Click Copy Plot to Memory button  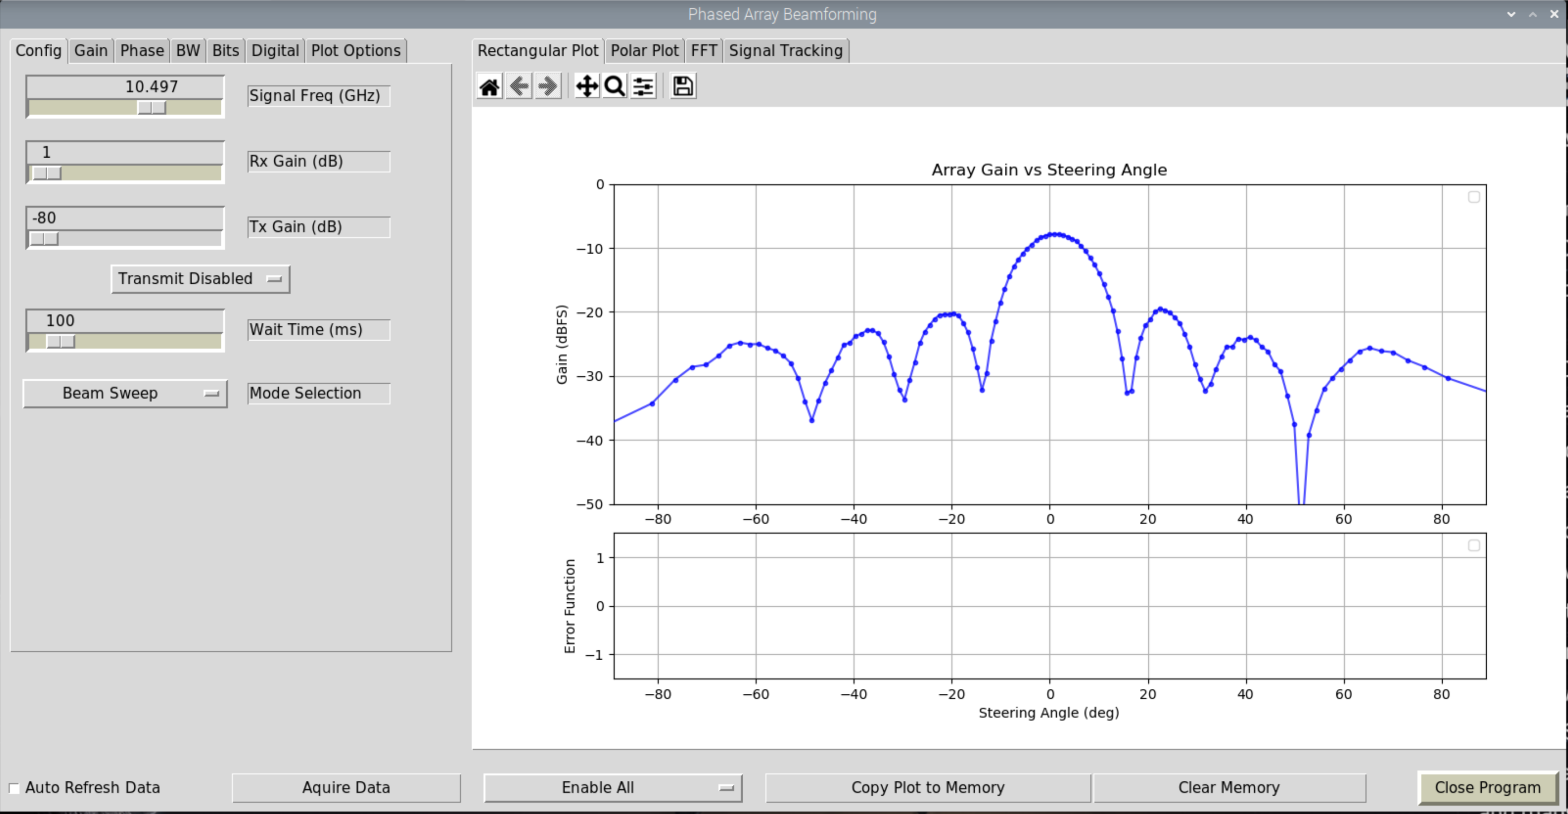[x=927, y=788]
